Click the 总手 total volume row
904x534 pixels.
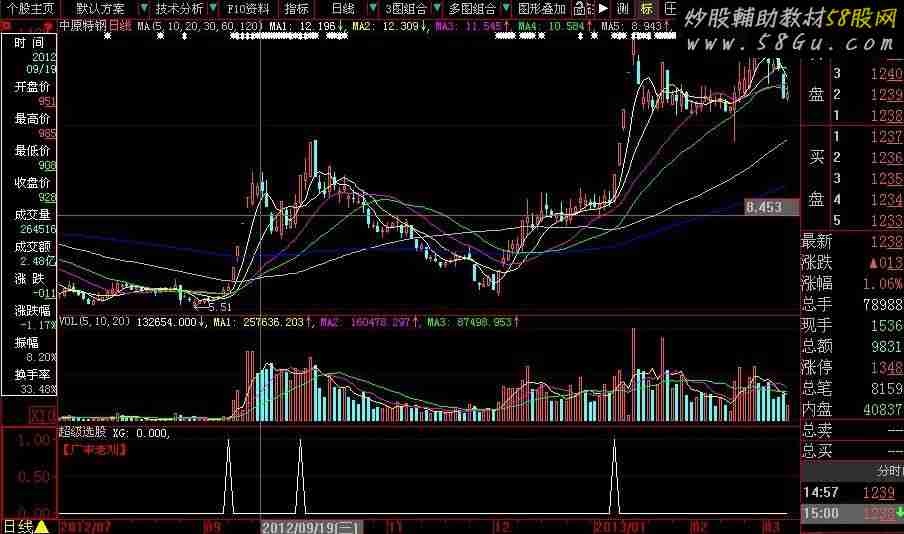pos(852,304)
